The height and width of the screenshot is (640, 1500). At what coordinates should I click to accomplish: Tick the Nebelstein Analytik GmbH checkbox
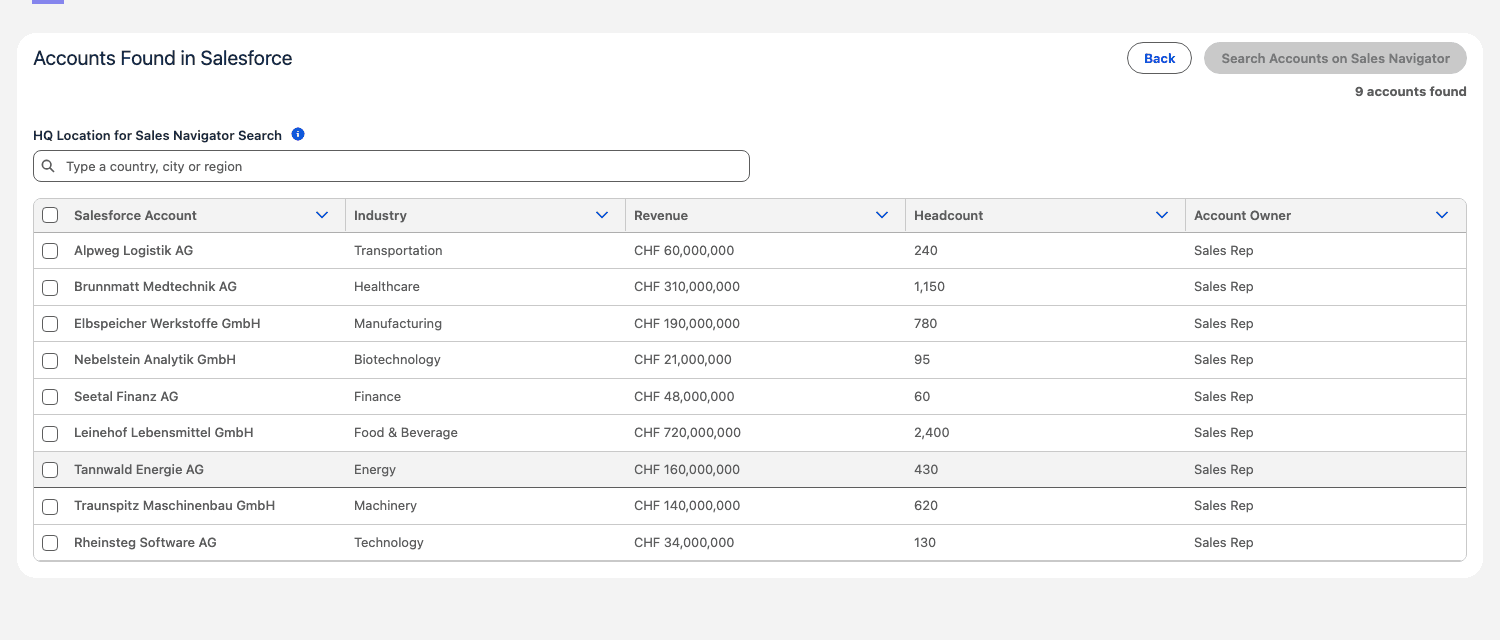pyautogui.click(x=50, y=360)
